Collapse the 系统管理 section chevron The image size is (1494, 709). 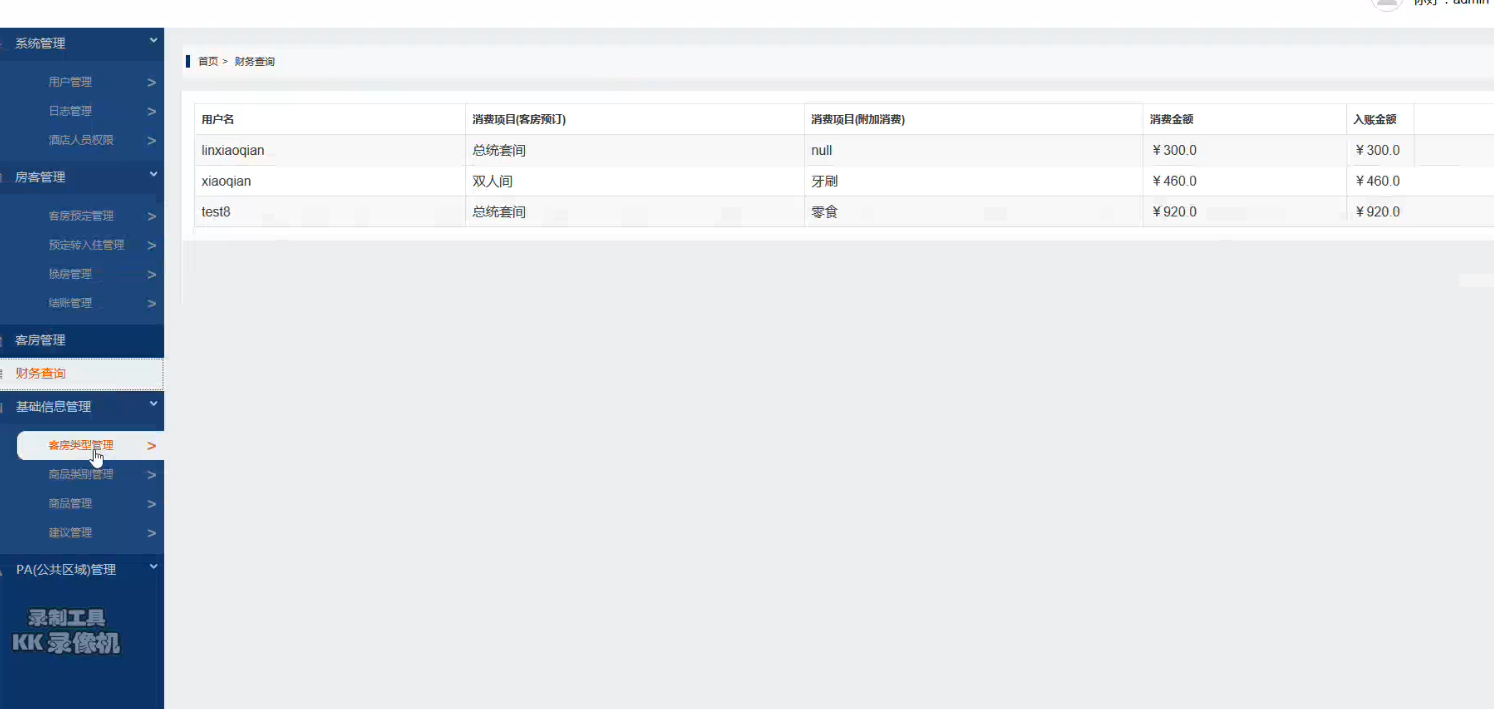pos(153,41)
